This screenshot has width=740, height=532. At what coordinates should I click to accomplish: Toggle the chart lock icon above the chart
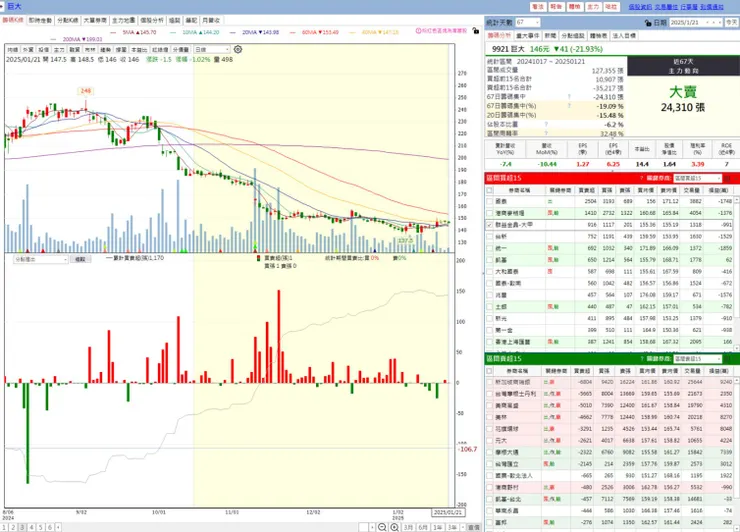pyautogui.click(x=476, y=31)
